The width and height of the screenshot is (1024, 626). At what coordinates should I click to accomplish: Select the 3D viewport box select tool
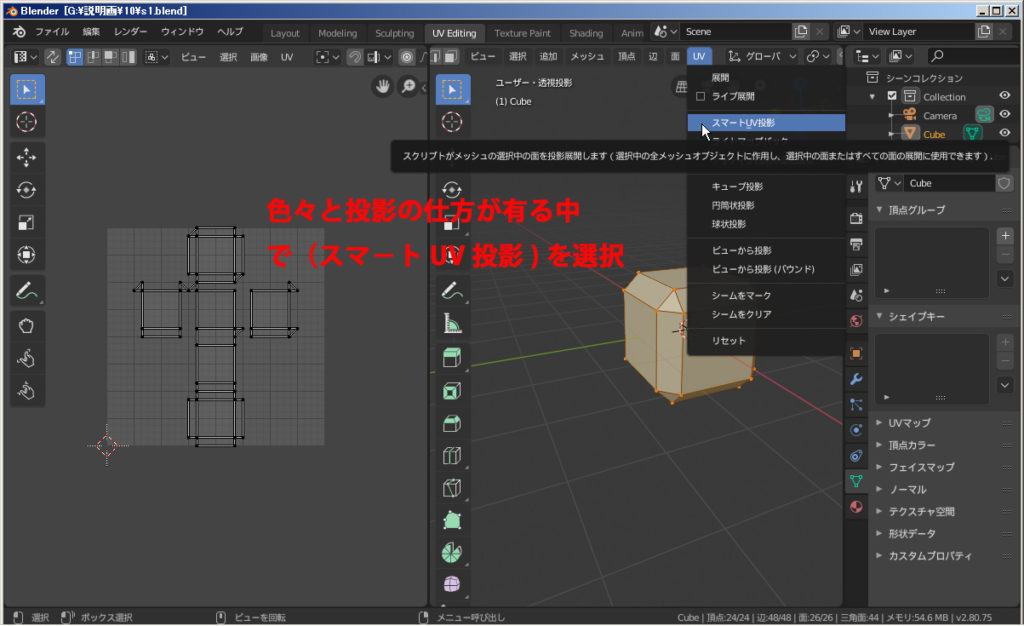coord(452,89)
